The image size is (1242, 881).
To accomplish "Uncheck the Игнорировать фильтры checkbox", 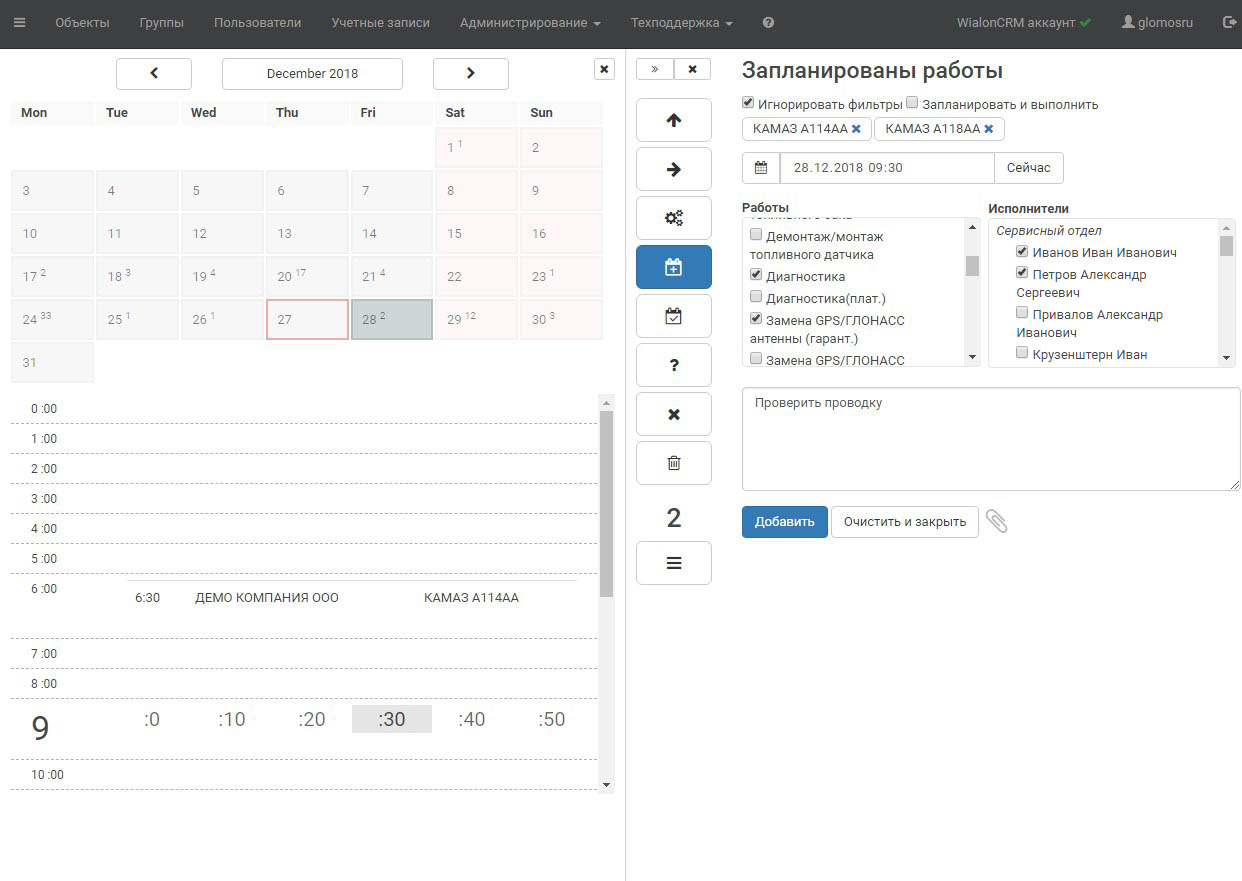I will point(748,103).
